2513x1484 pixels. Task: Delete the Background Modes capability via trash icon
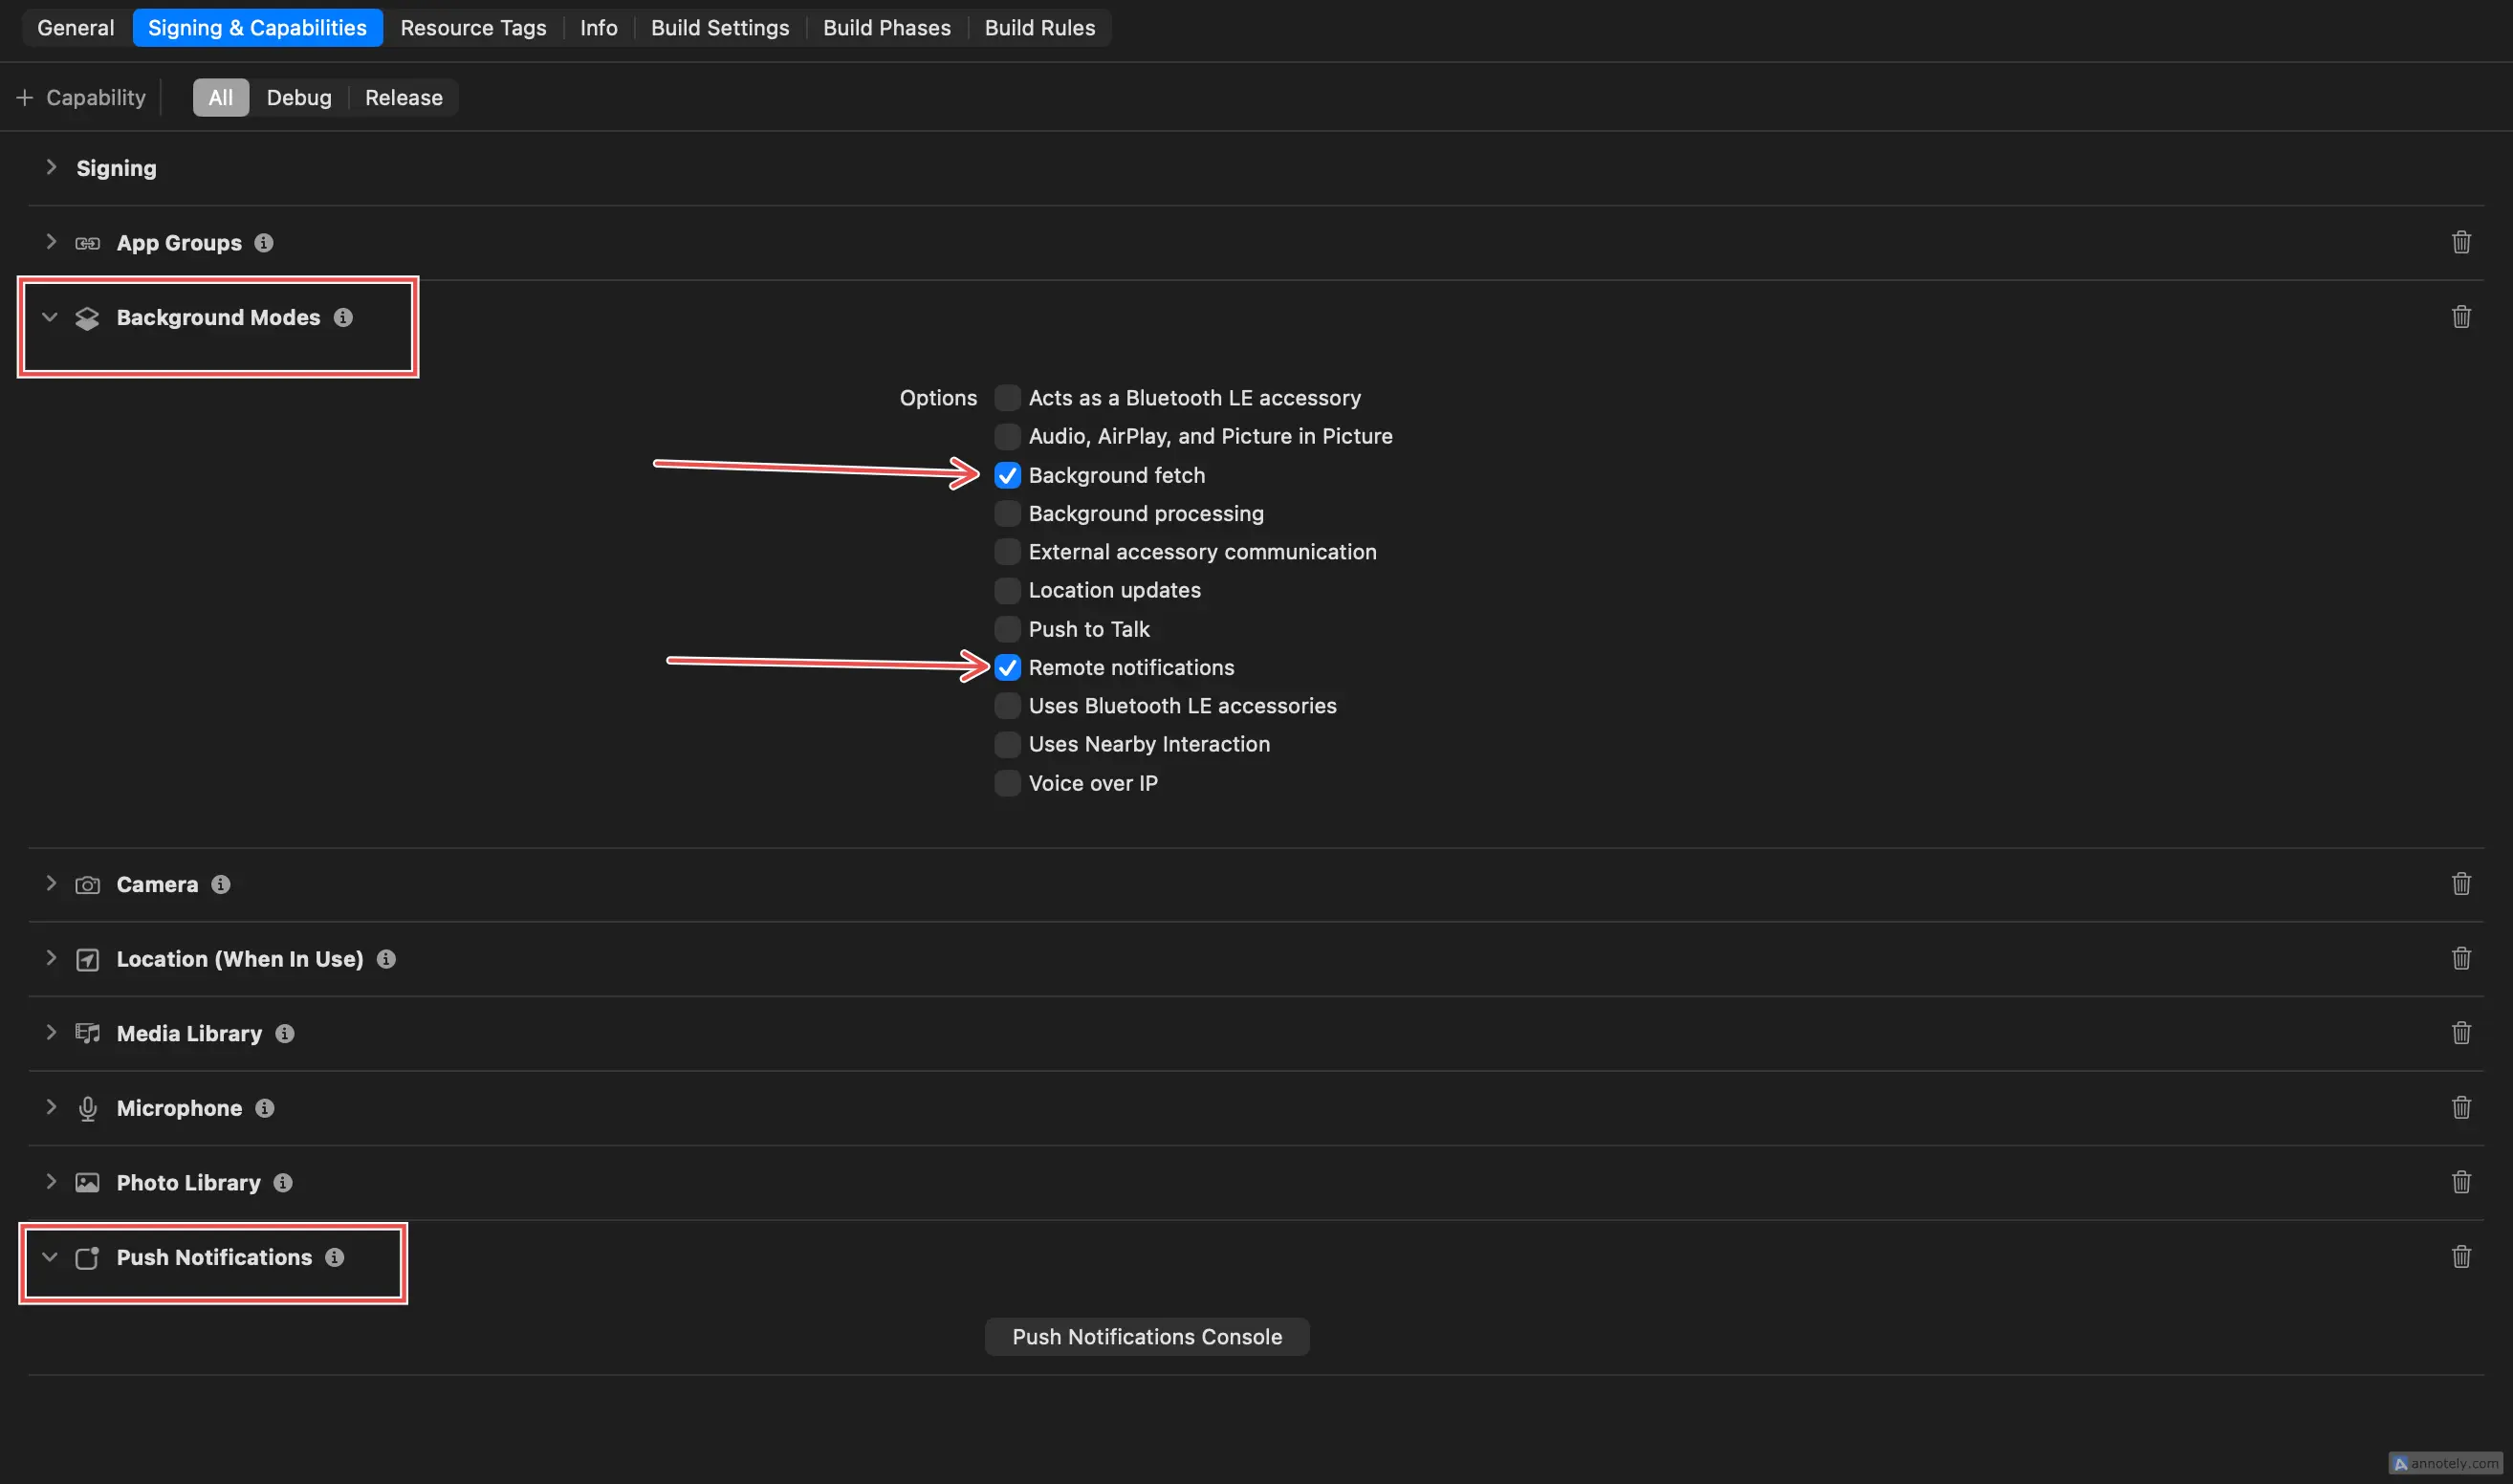coord(2461,317)
